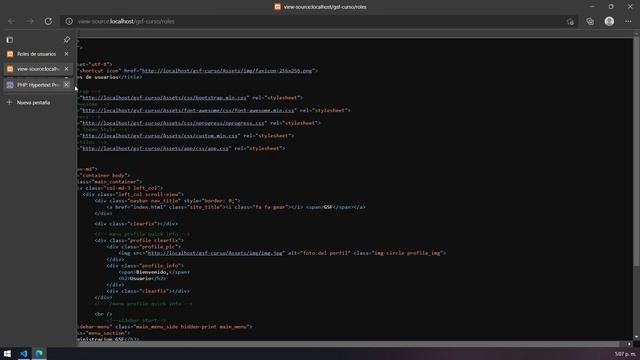Viewport: 640px width, 360px height.
Task: Click the vertical scrollbar thumb
Action: 636,151
